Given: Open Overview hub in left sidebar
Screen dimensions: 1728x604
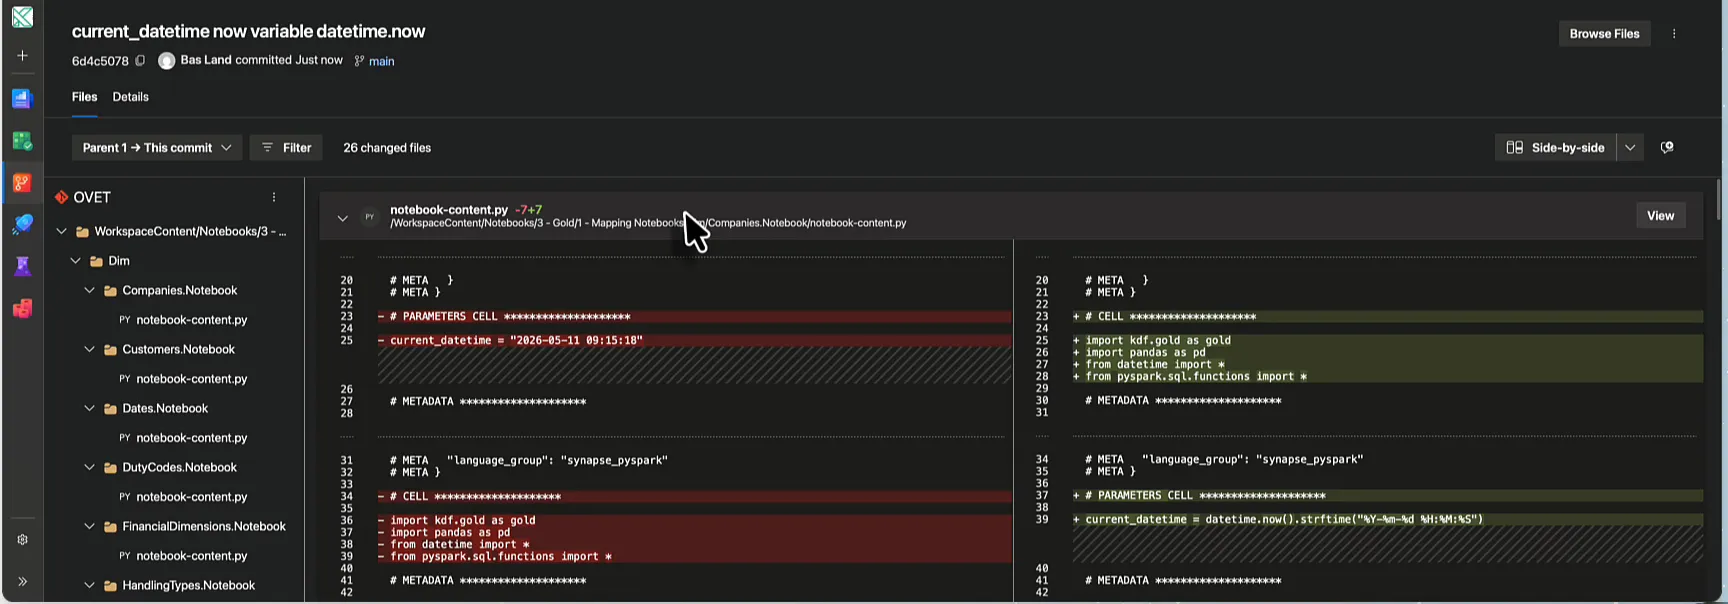Looking at the screenshot, I should pos(22,98).
